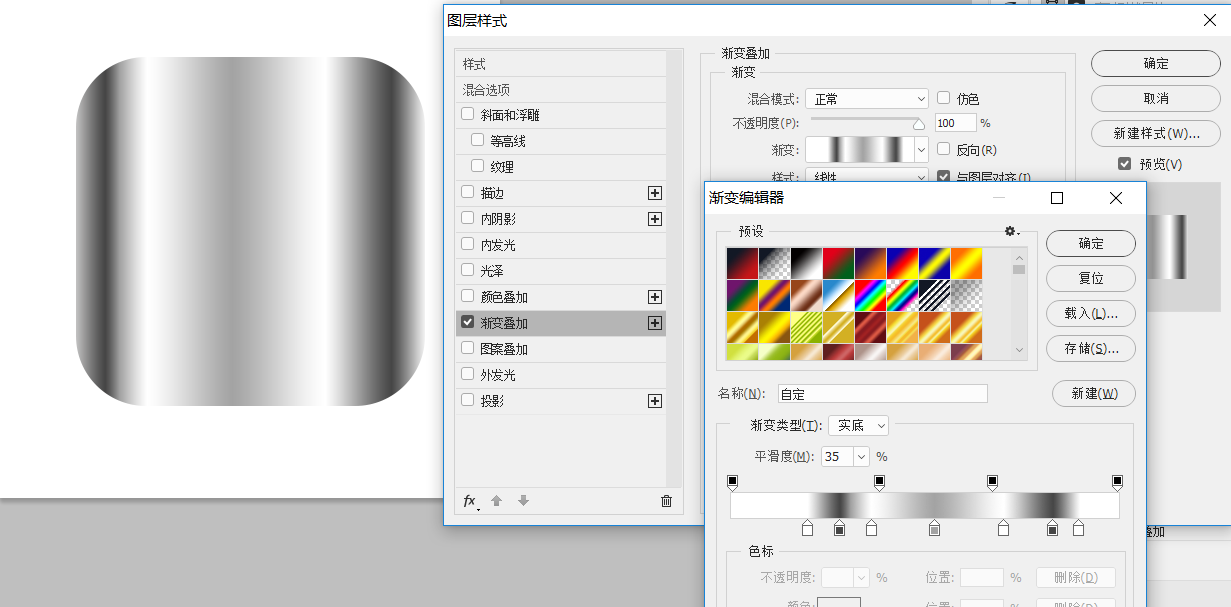Select the 外发光 row in styles list
The width and height of the screenshot is (1231, 607).
[x=560, y=375]
